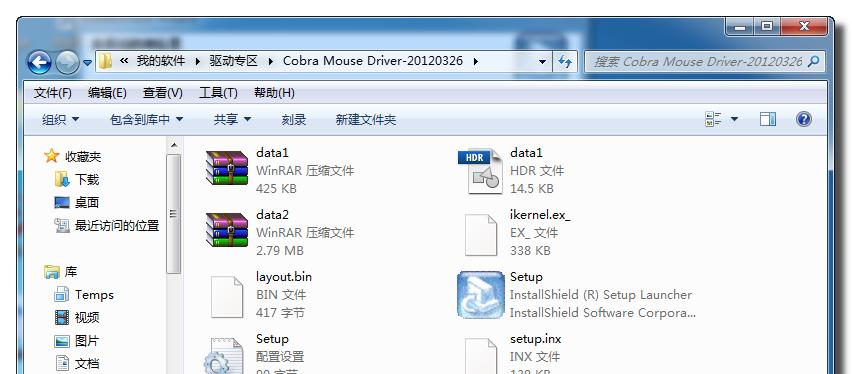The height and width of the screenshot is (374, 852).
Task: Click the 收藏夹 star icon
Action: (52, 156)
